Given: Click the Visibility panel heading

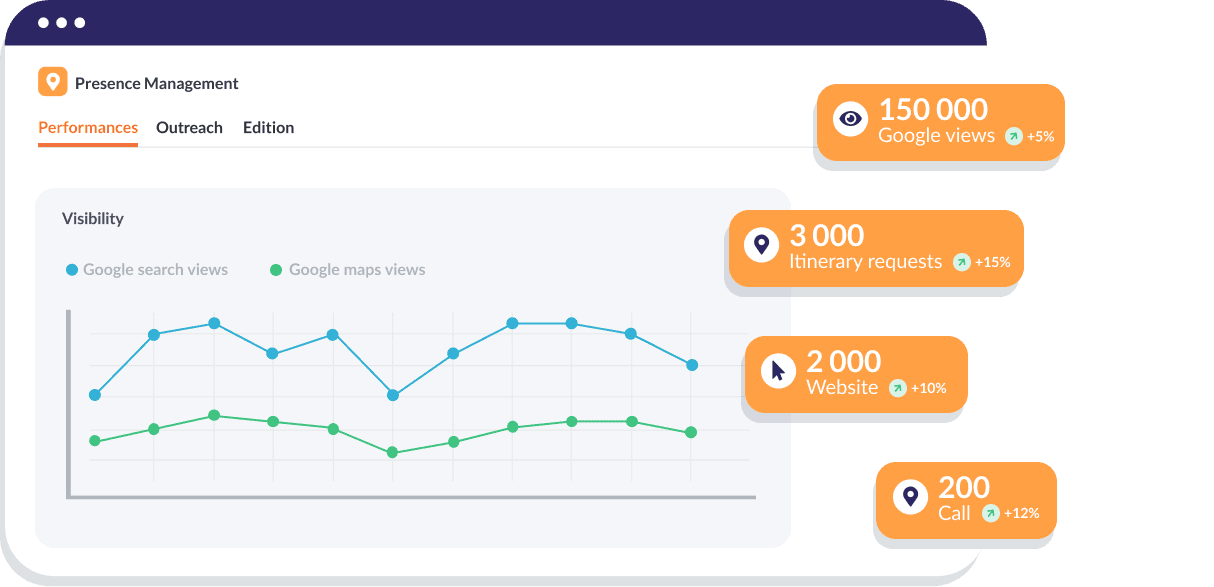Looking at the screenshot, I should pos(92,218).
